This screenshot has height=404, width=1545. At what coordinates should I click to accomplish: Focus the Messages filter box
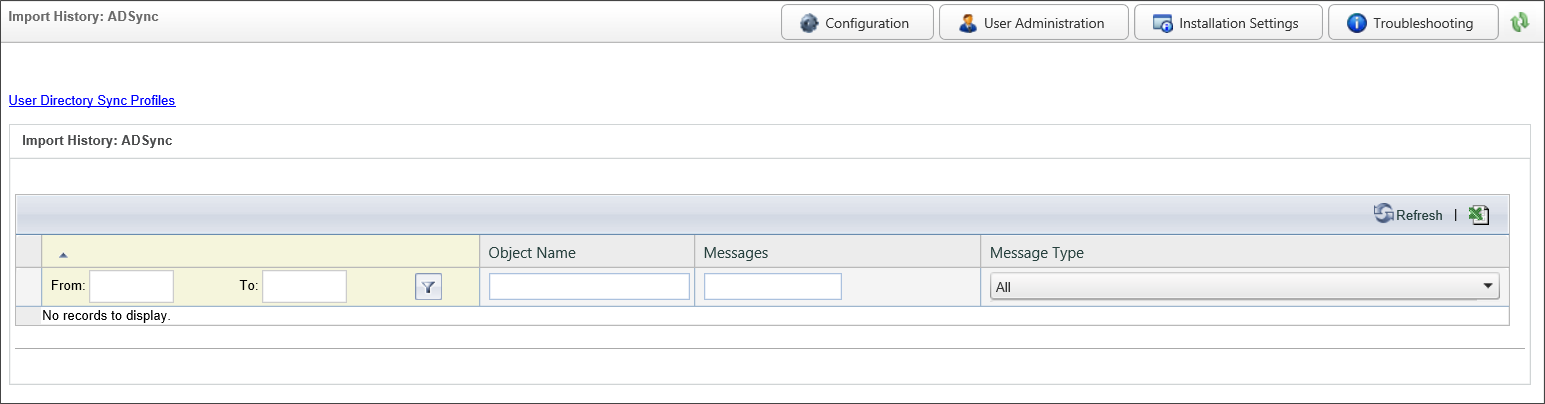tap(772, 287)
